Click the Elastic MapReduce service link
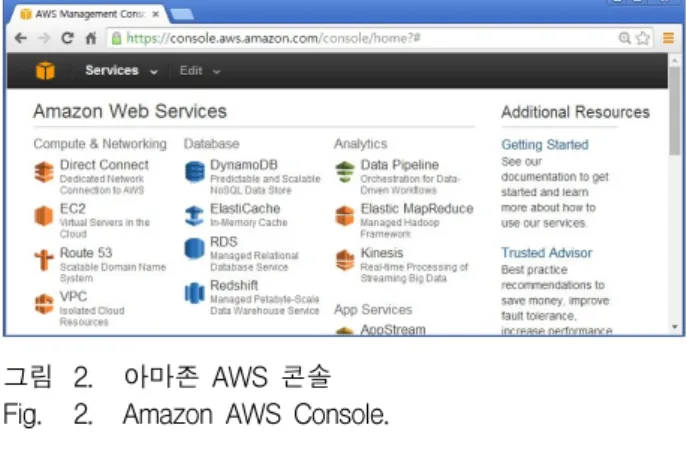687x458 pixels. (x=417, y=209)
